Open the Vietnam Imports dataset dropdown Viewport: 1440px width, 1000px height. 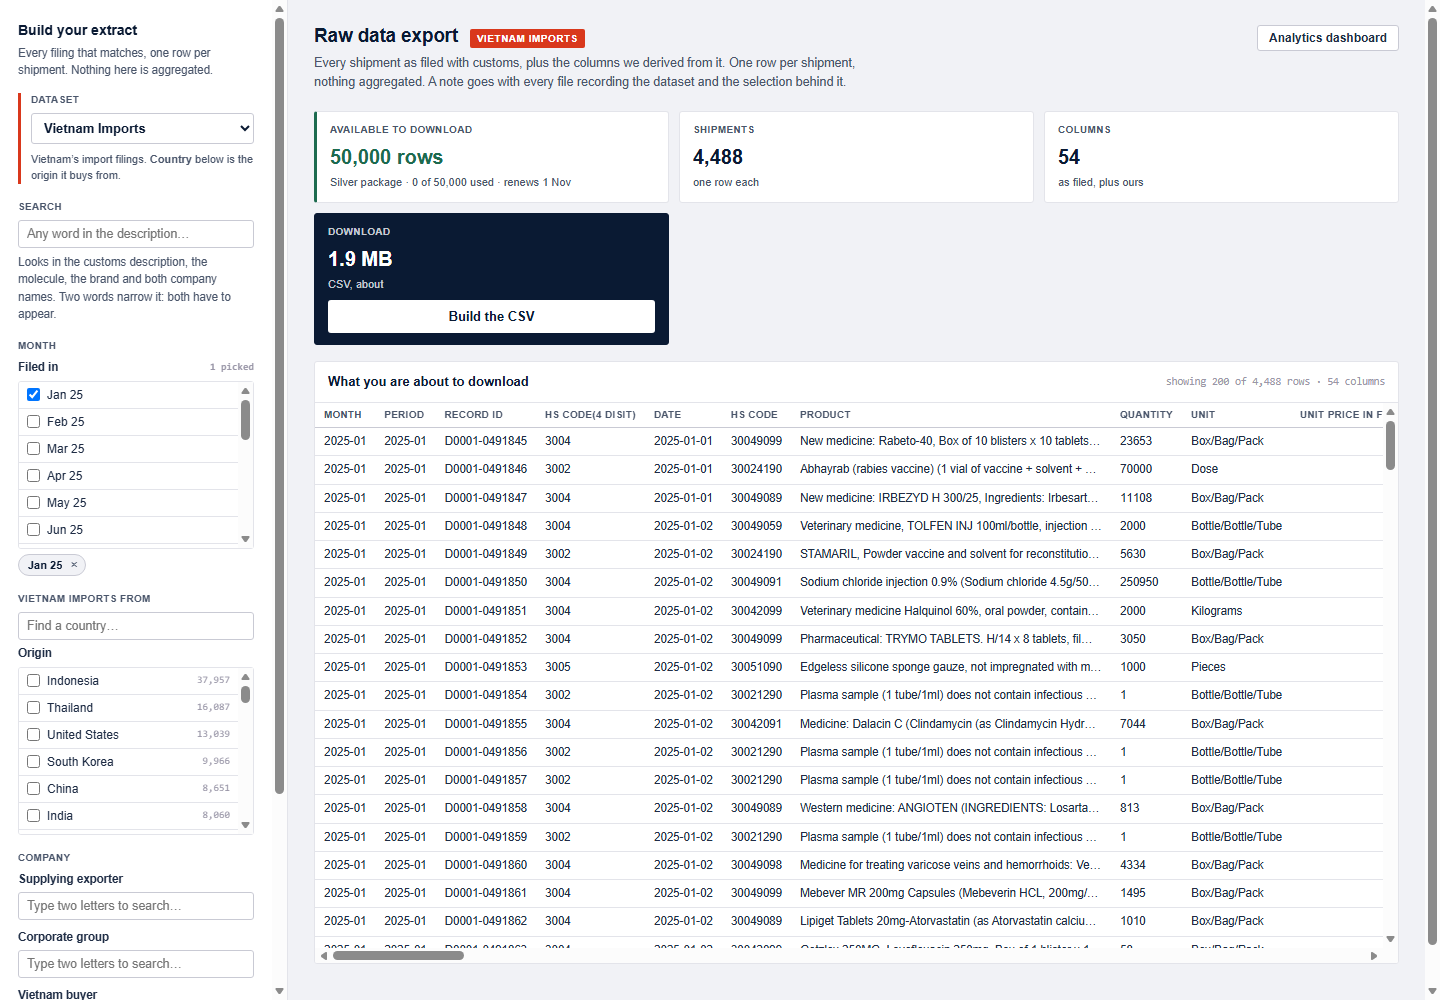pyautogui.click(x=142, y=128)
